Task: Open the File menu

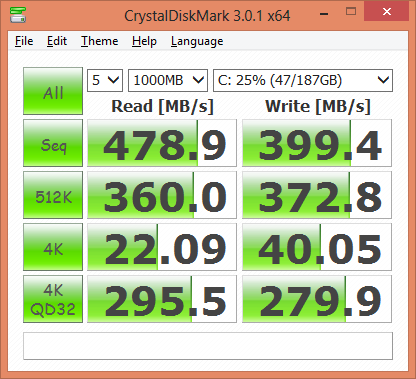Action: (24, 41)
